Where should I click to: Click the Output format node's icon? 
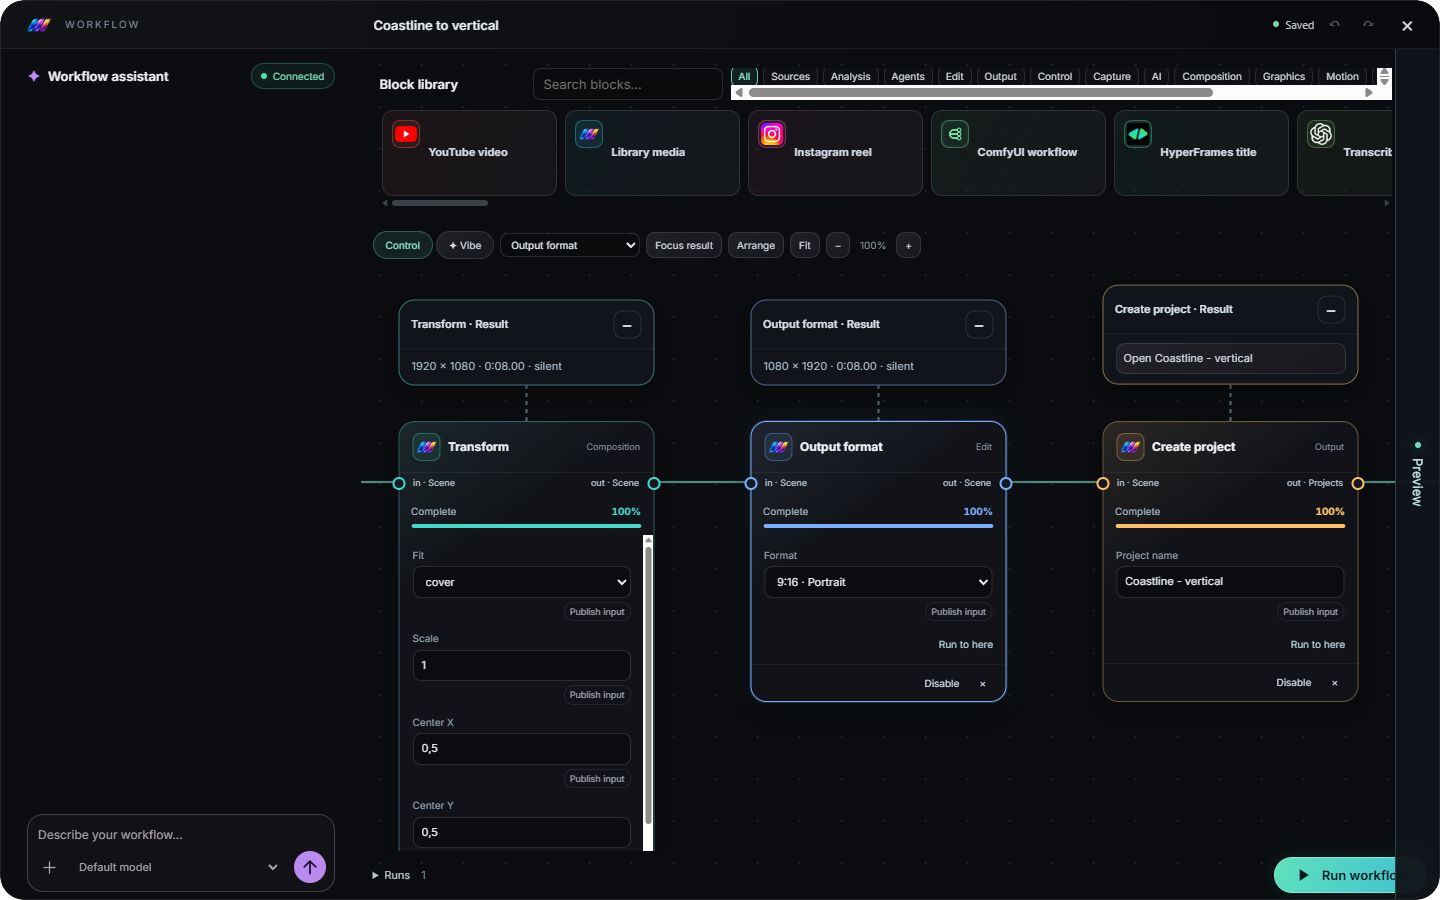click(779, 447)
